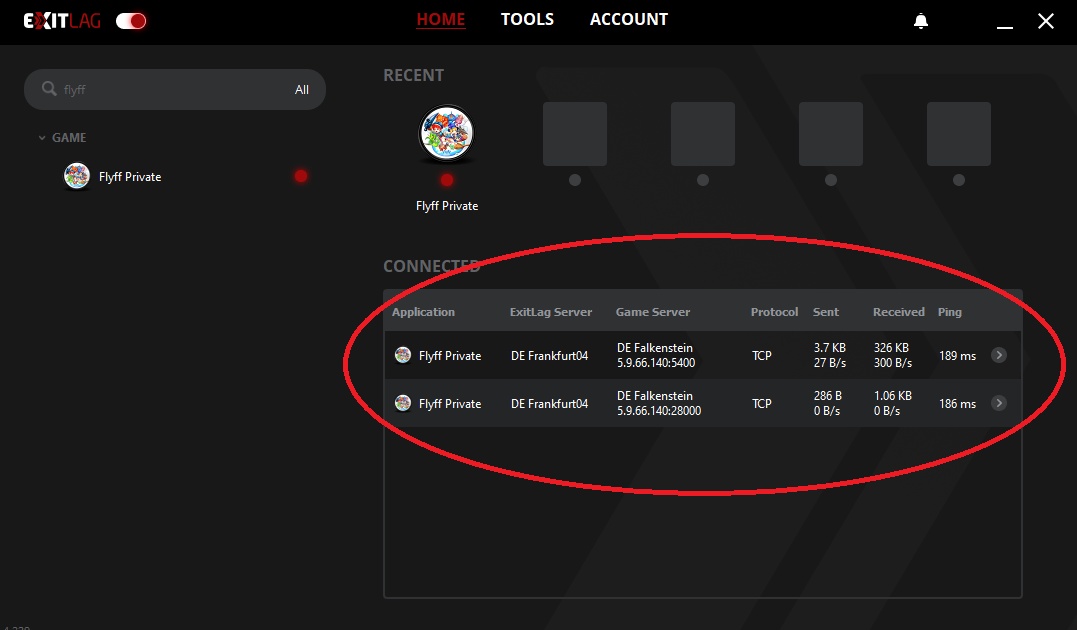
Task: Switch to the TOOLS tab
Action: point(527,20)
